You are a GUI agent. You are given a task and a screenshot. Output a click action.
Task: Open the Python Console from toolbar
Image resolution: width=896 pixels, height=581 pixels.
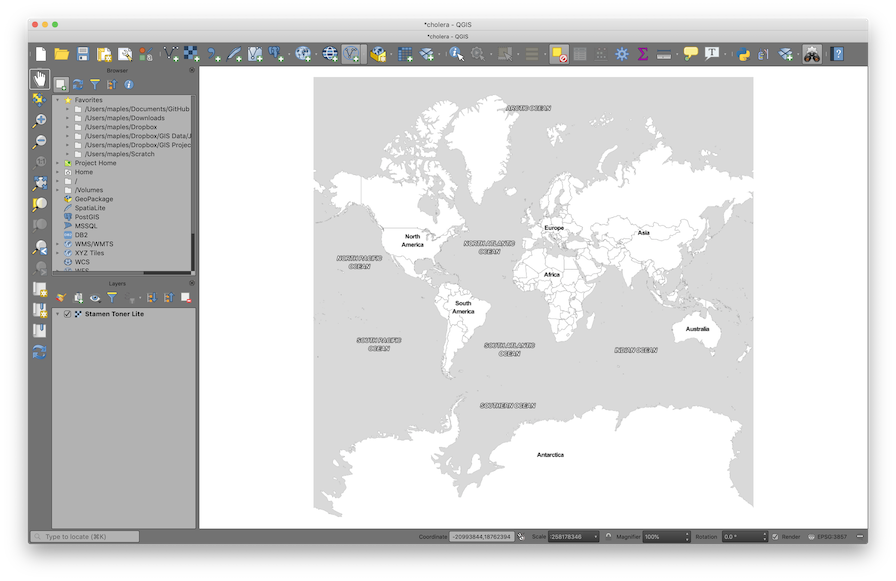pos(743,54)
